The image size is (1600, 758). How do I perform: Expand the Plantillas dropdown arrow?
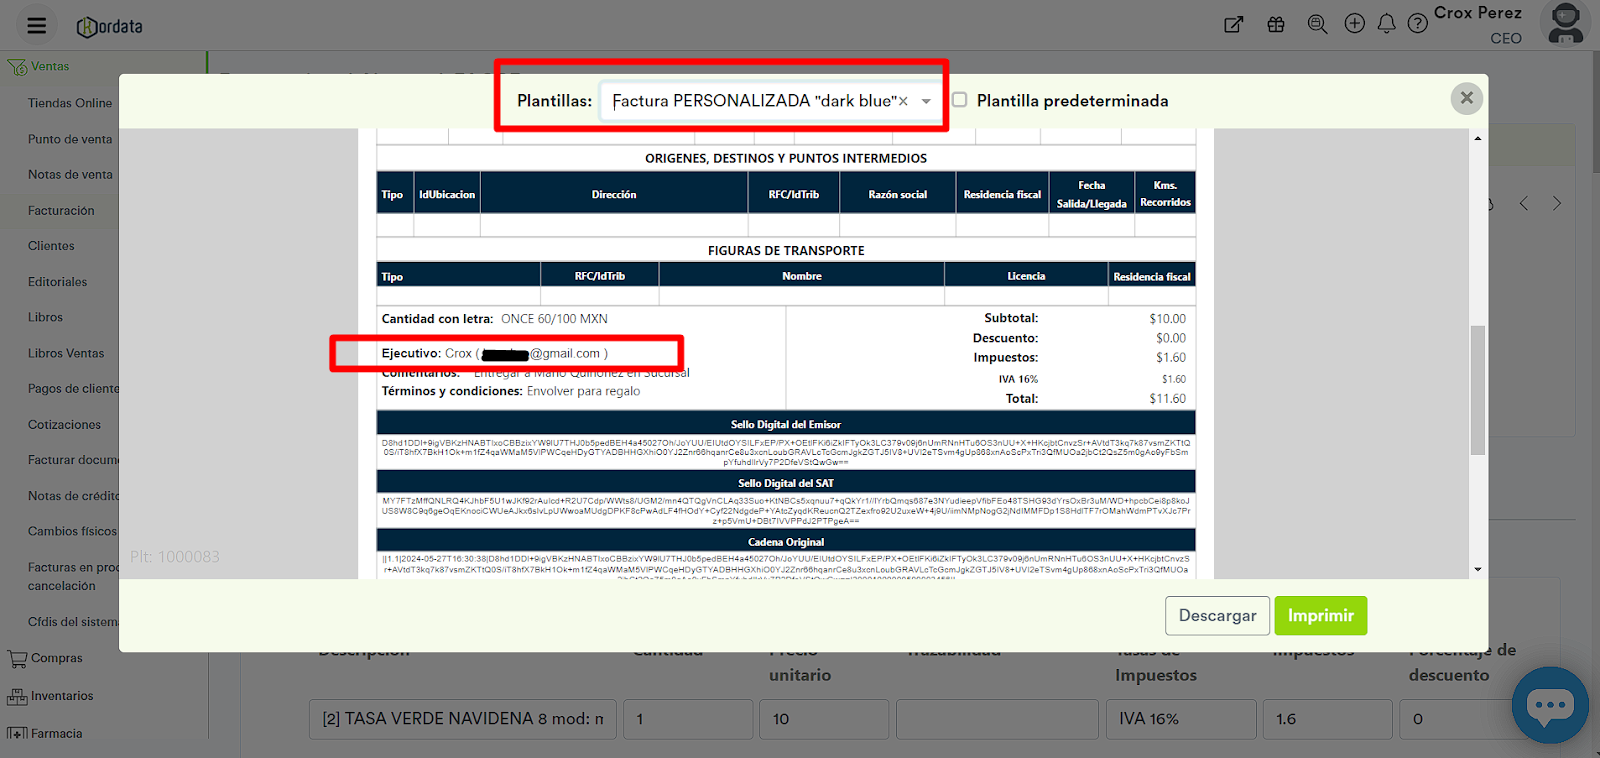[926, 101]
